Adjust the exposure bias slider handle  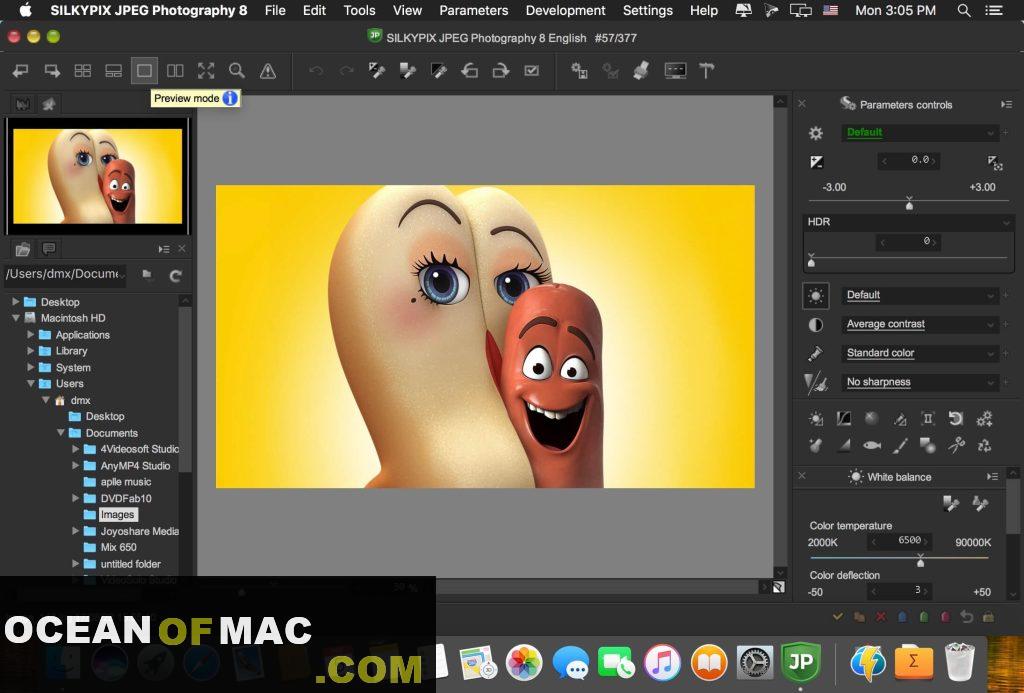[909, 204]
